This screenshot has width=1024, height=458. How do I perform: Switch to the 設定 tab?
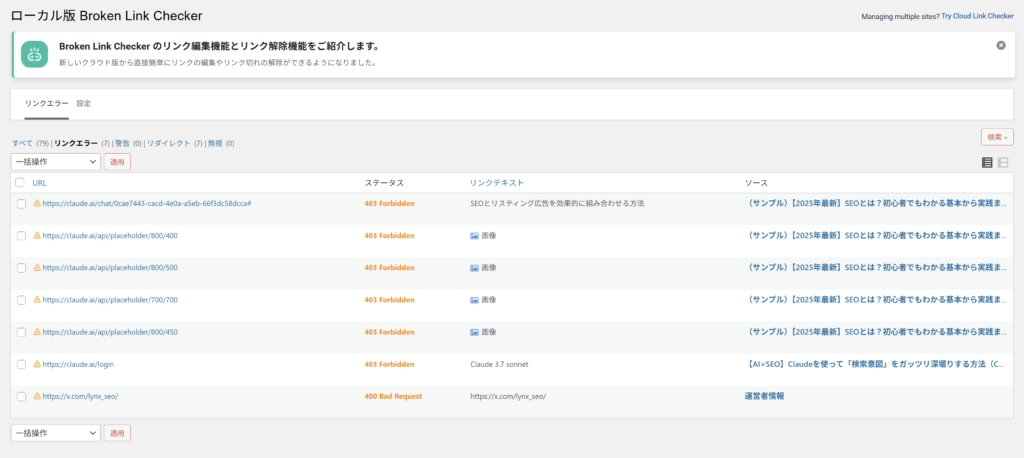click(x=84, y=103)
